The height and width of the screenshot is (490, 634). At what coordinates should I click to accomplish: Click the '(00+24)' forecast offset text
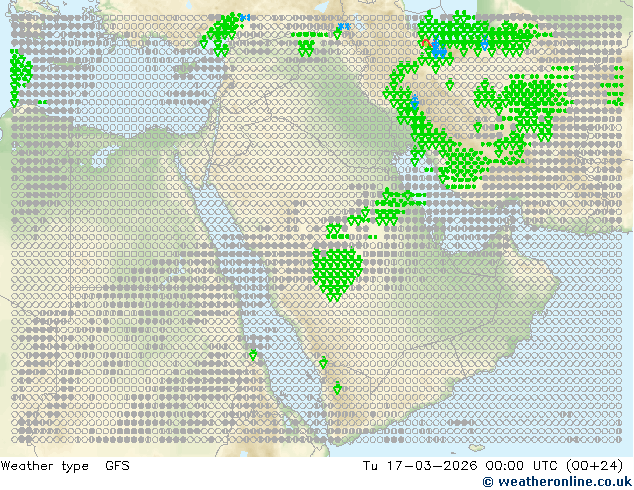[x=594, y=466]
